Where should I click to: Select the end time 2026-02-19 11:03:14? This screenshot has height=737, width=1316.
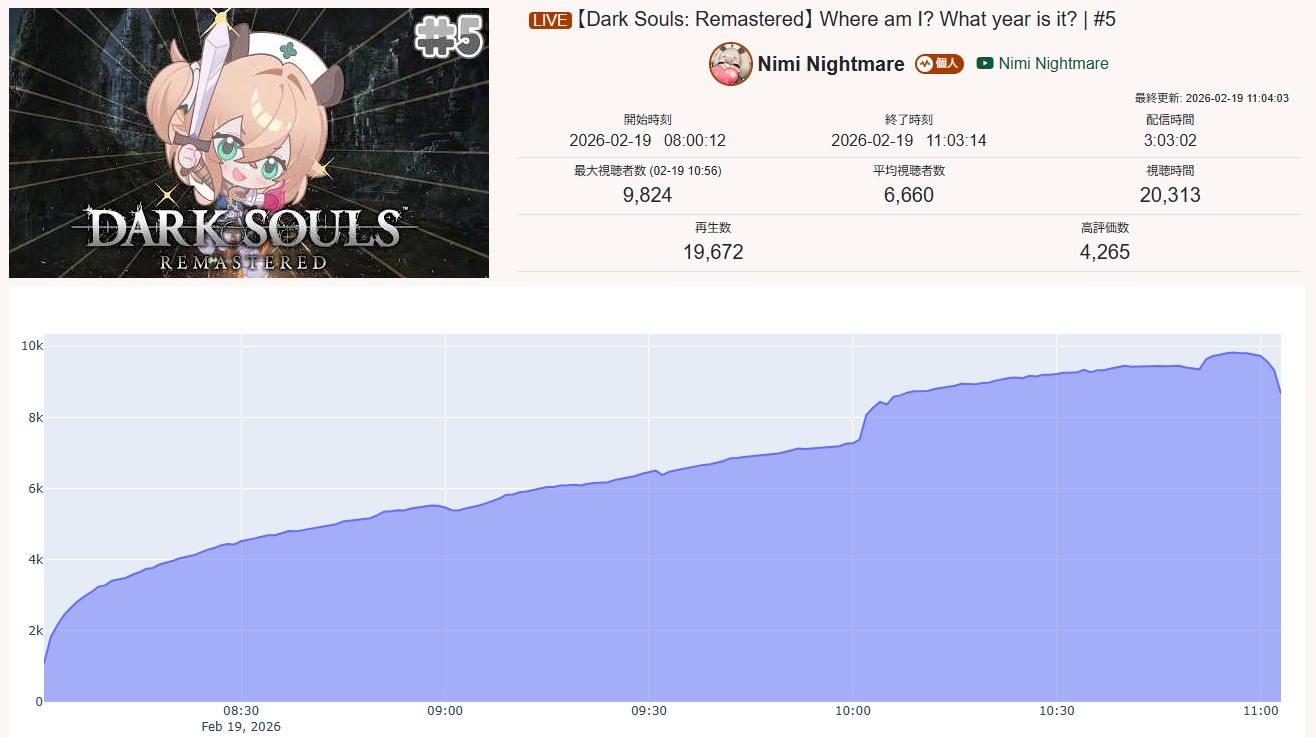click(x=909, y=140)
